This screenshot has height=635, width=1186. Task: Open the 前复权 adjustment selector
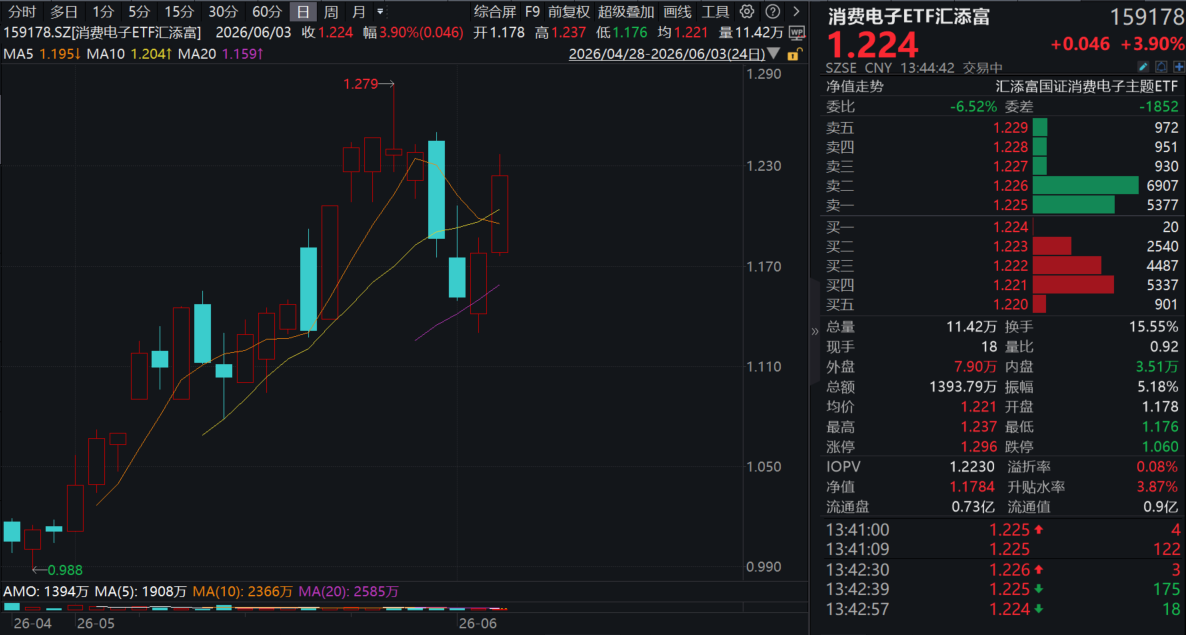[x=570, y=11]
